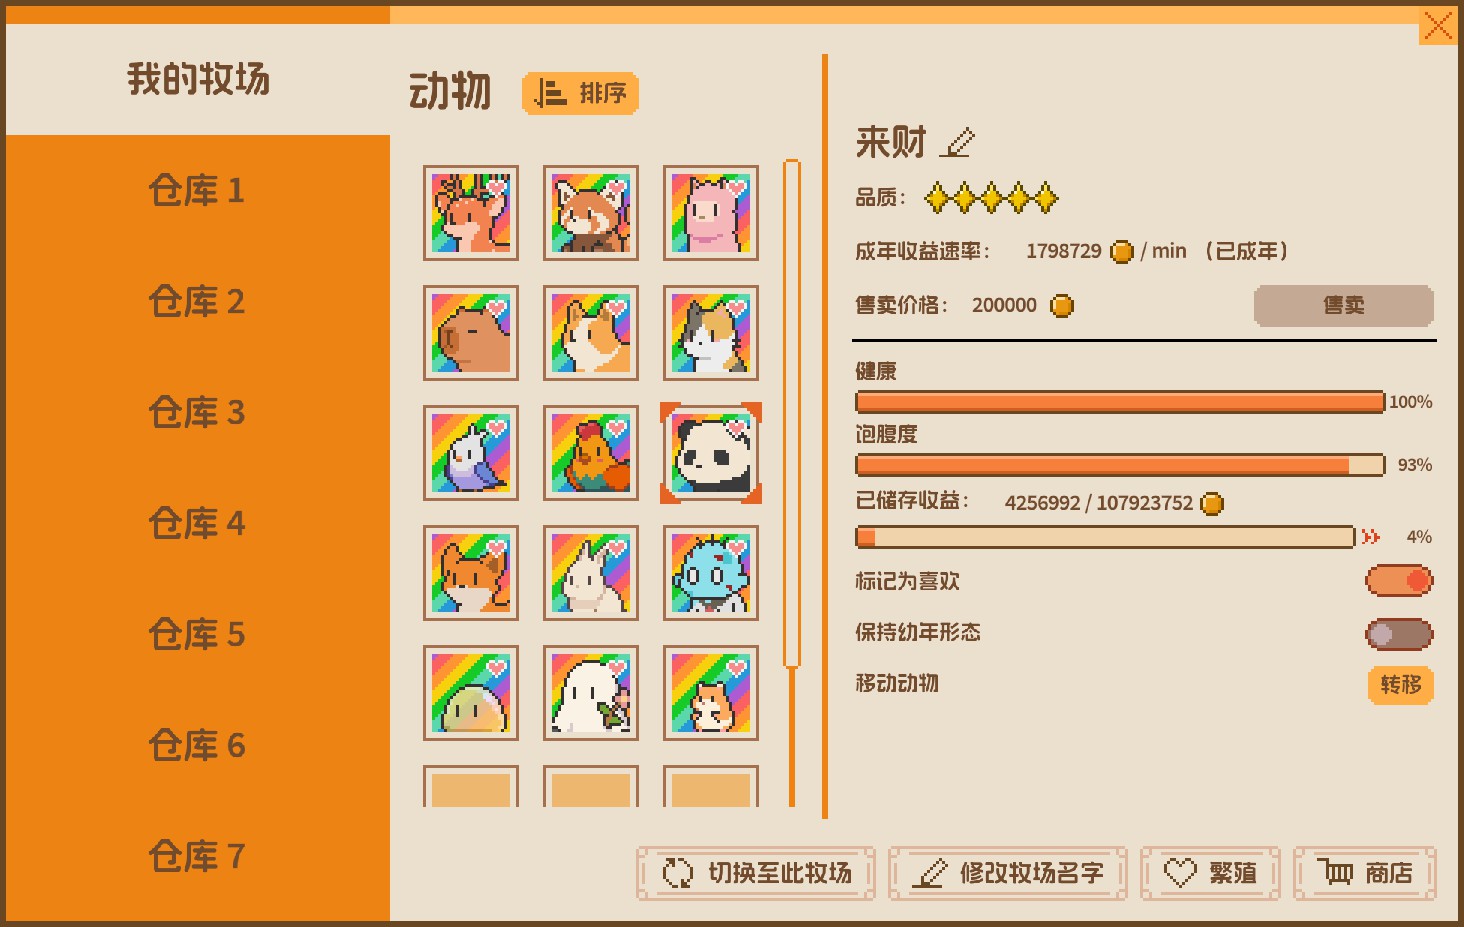Toggle the 标记为喜欢 switch off

point(1399,581)
